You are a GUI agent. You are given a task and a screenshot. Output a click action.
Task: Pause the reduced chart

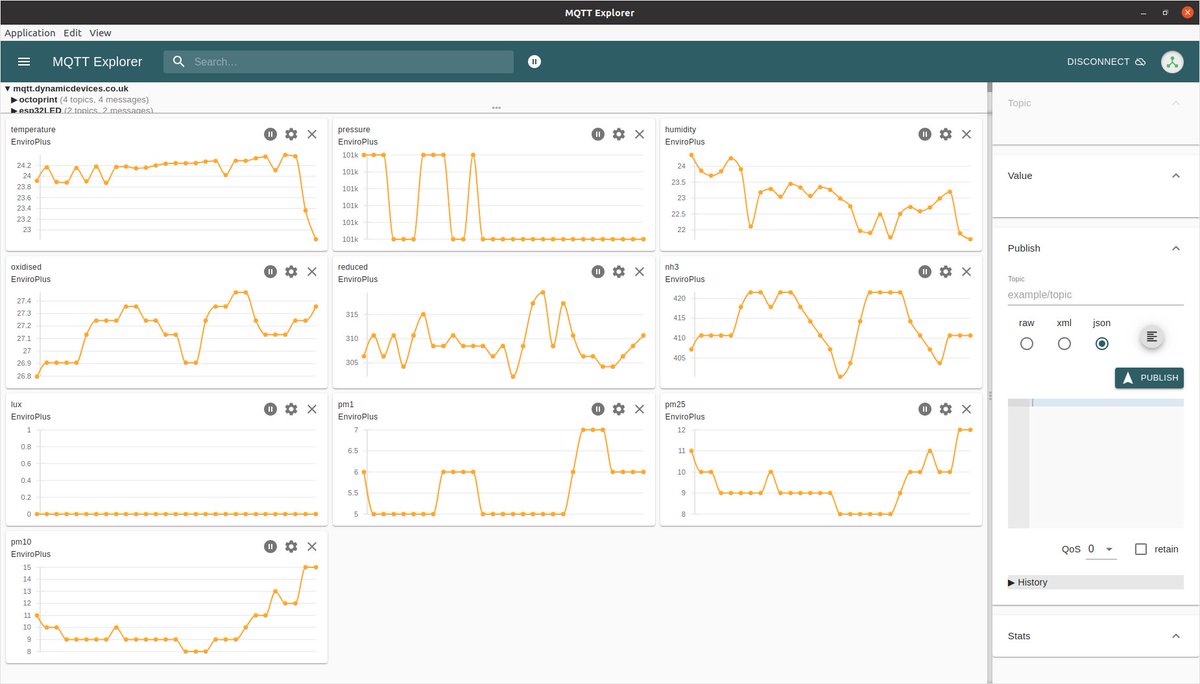598,271
